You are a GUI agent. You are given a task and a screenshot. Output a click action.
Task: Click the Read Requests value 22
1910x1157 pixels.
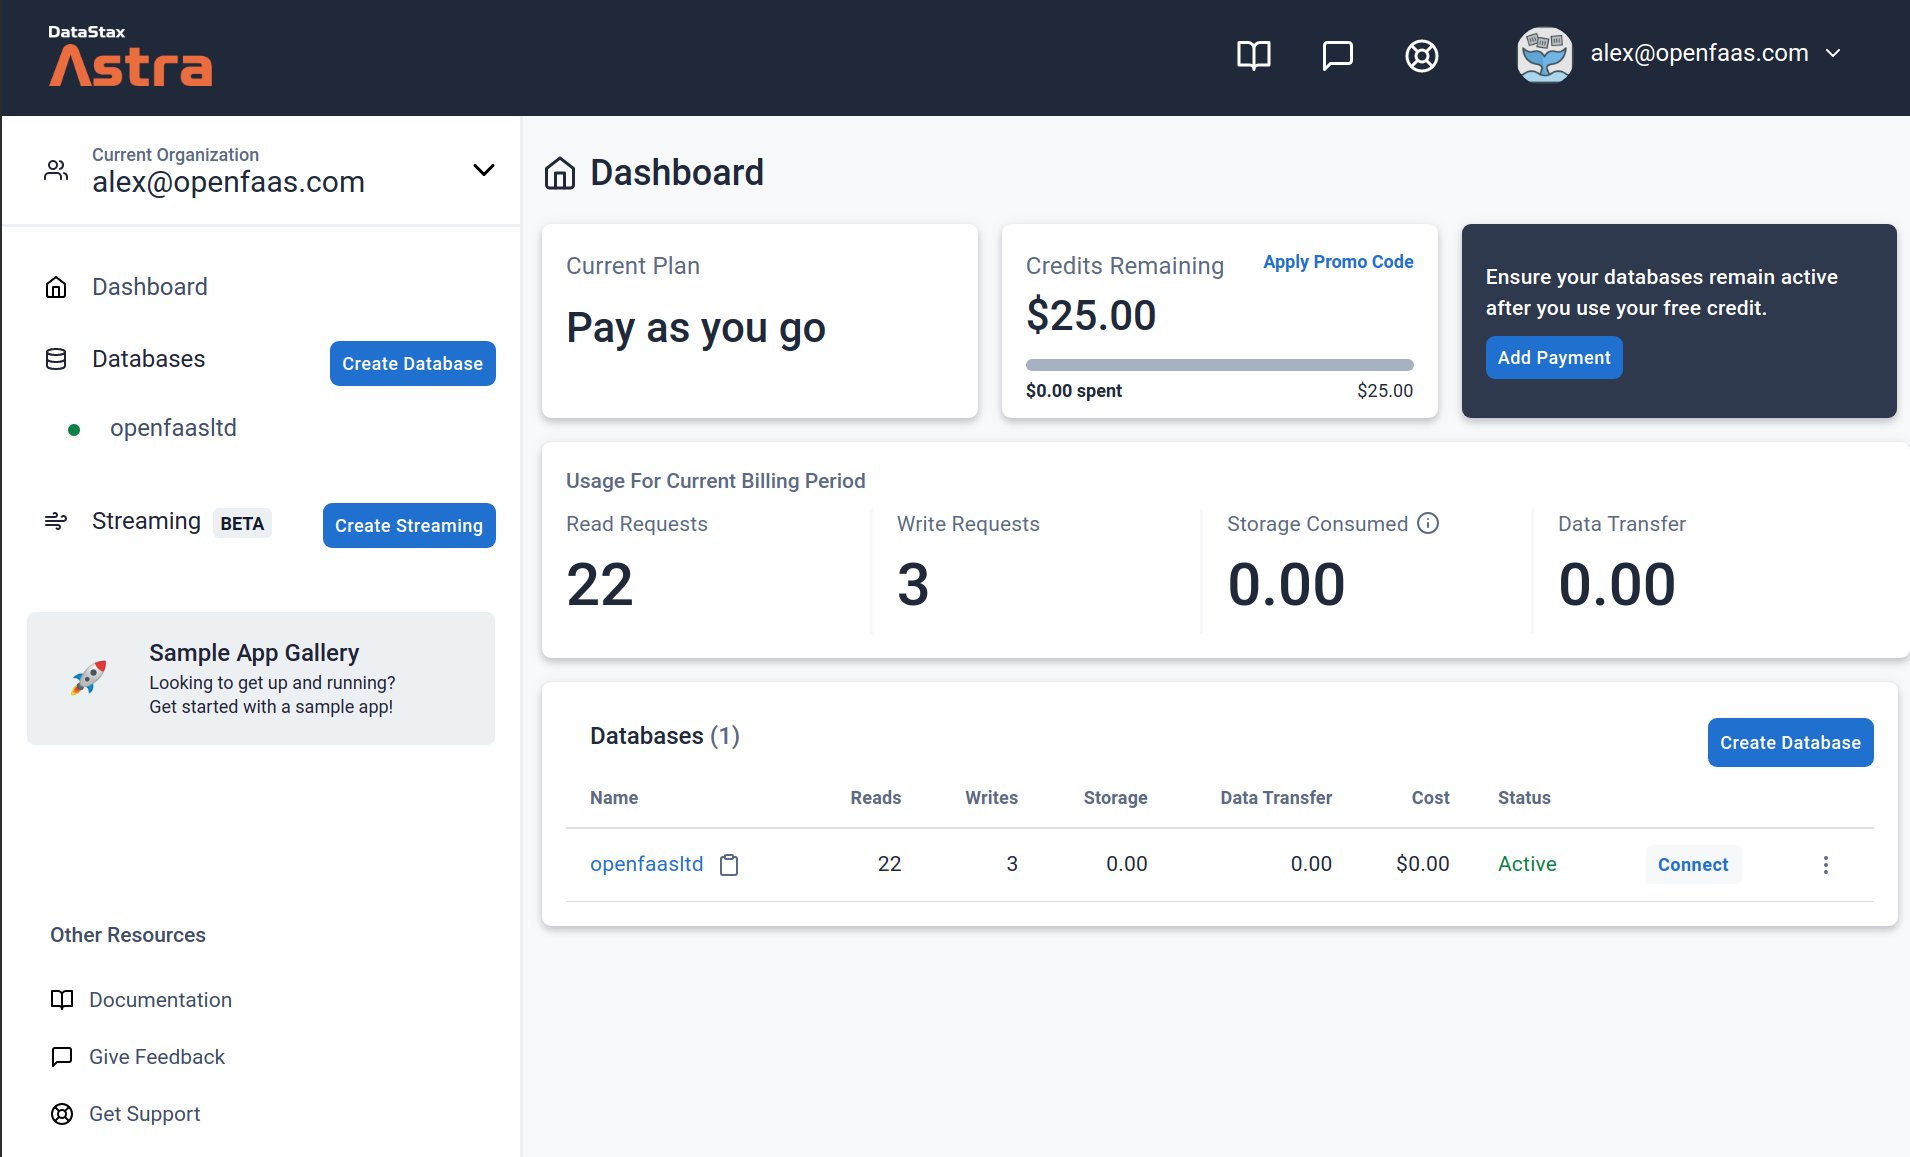pyautogui.click(x=600, y=584)
